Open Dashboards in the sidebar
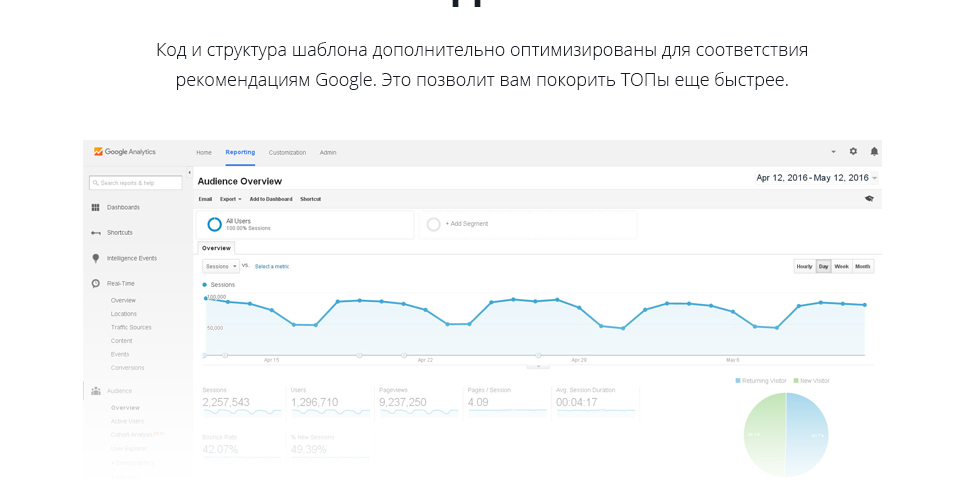 123,208
